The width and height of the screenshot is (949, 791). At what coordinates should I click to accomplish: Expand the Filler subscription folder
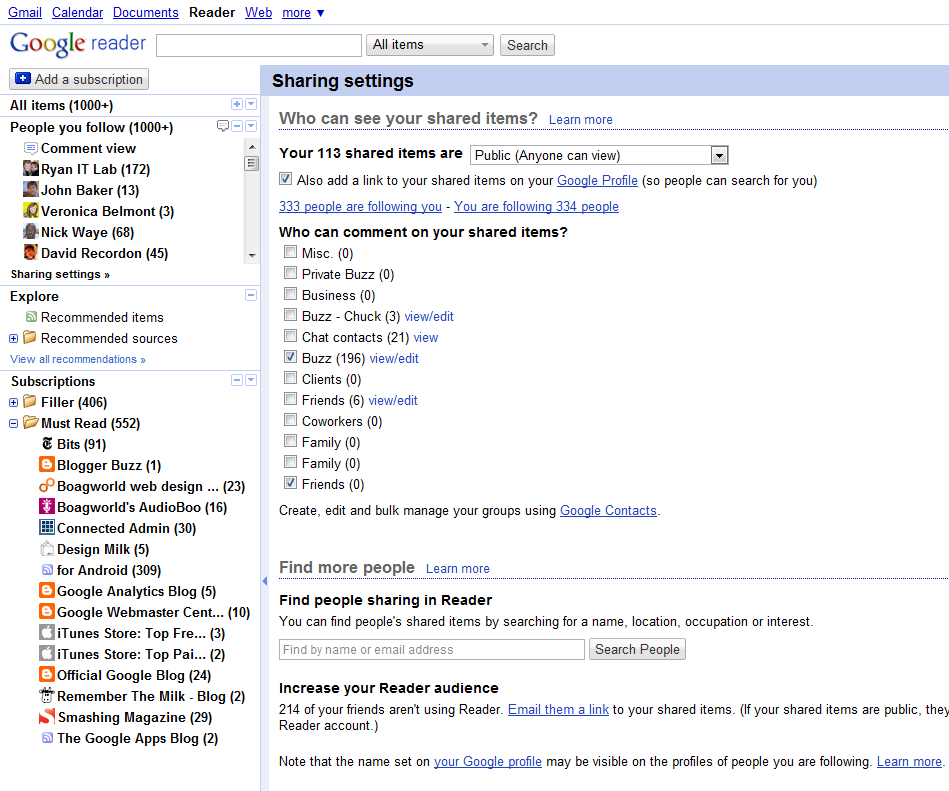[x=14, y=402]
